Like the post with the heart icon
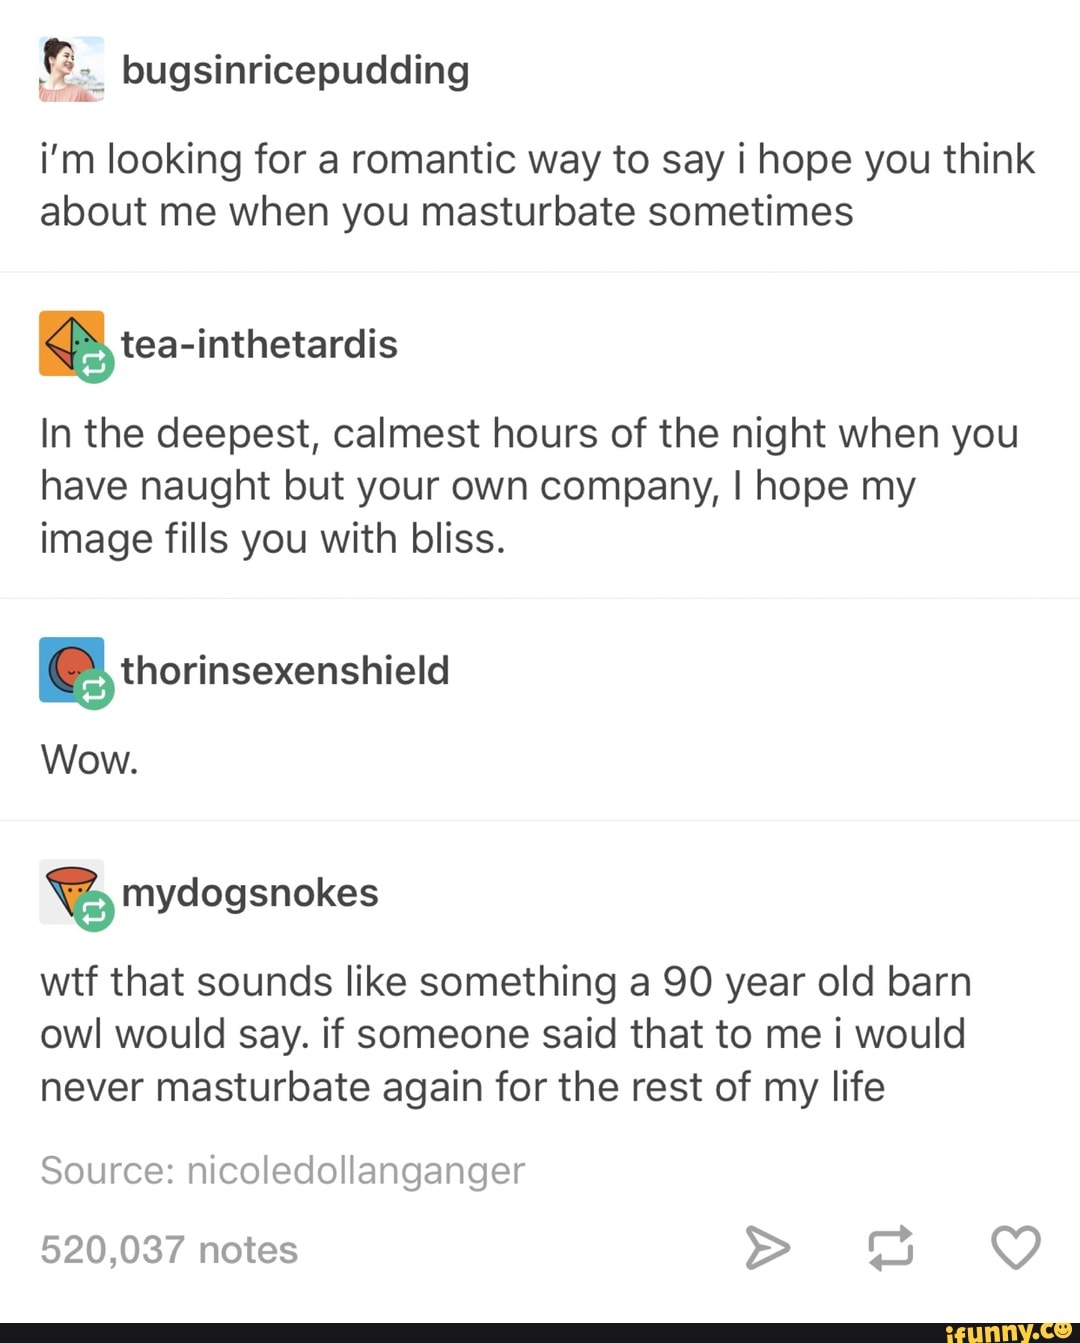The height and width of the screenshot is (1343, 1080). coord(1015,1248)
